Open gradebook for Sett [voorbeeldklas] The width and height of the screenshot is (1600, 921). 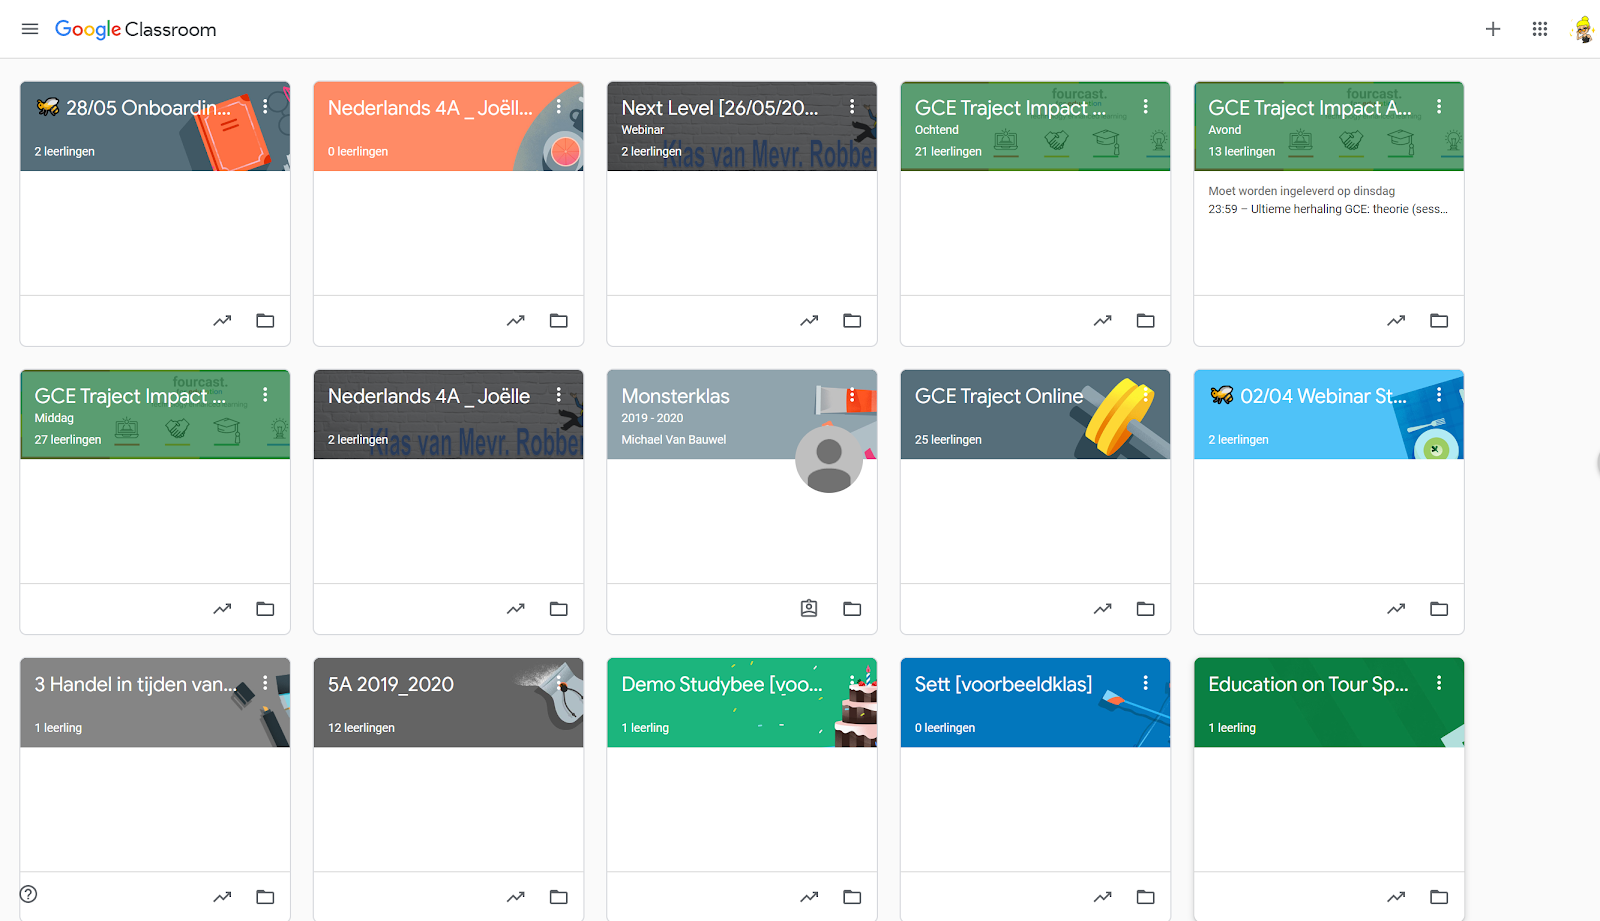1103,897
